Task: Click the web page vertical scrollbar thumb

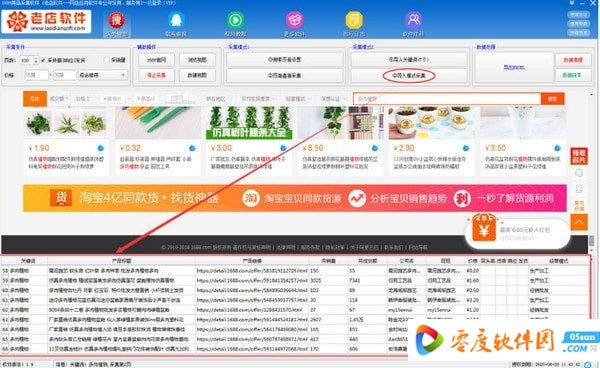Action: click(x=591, y=241)
